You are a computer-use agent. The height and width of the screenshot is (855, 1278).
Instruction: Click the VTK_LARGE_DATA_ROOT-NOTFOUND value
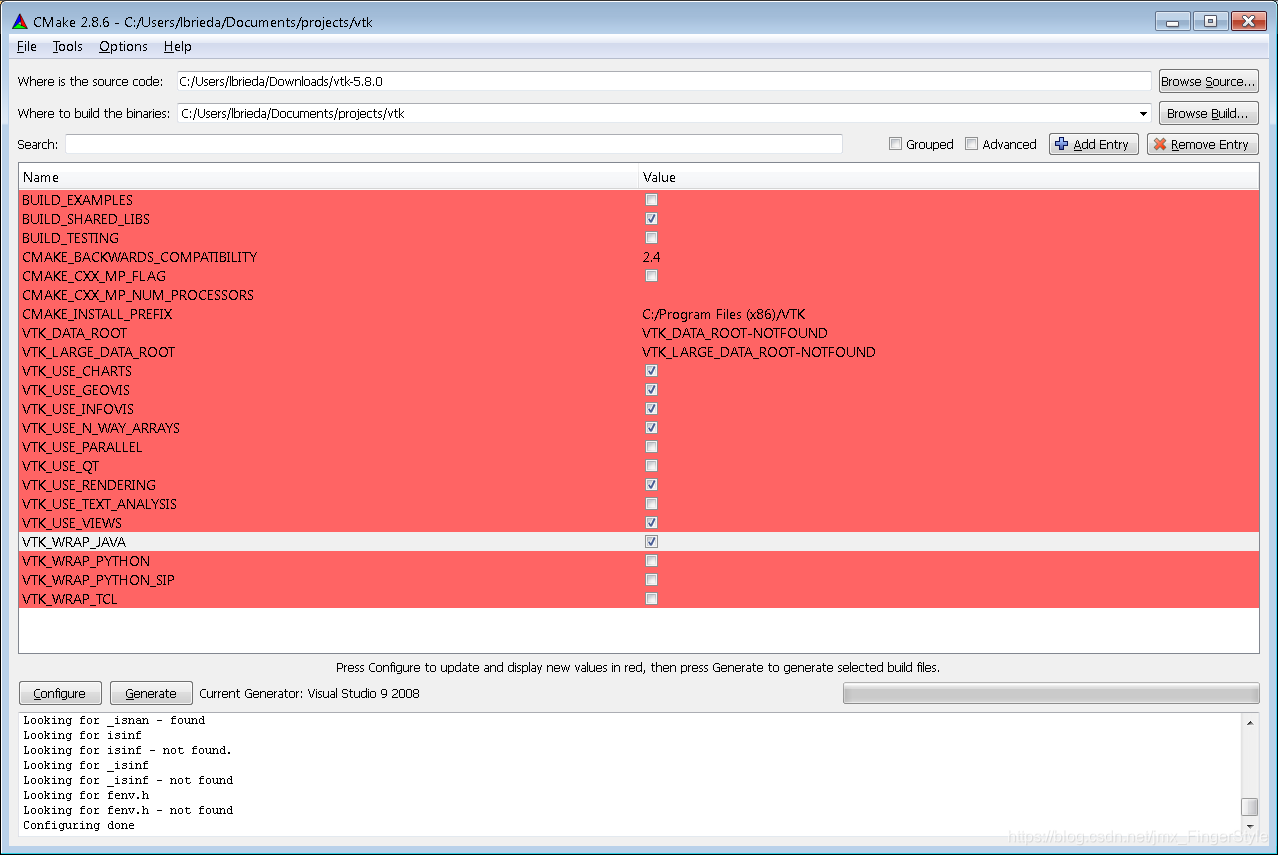point(759,352)
